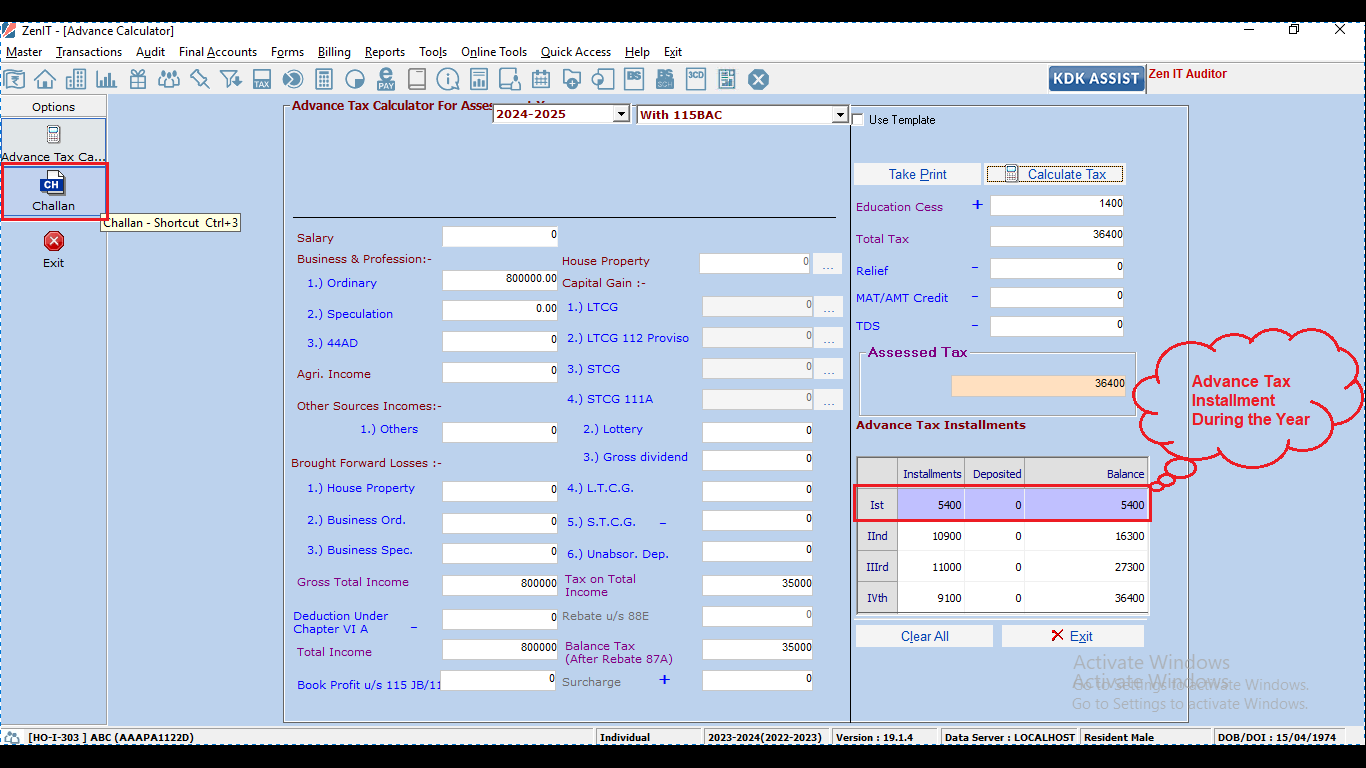Open the Quick Access menu

576,52
